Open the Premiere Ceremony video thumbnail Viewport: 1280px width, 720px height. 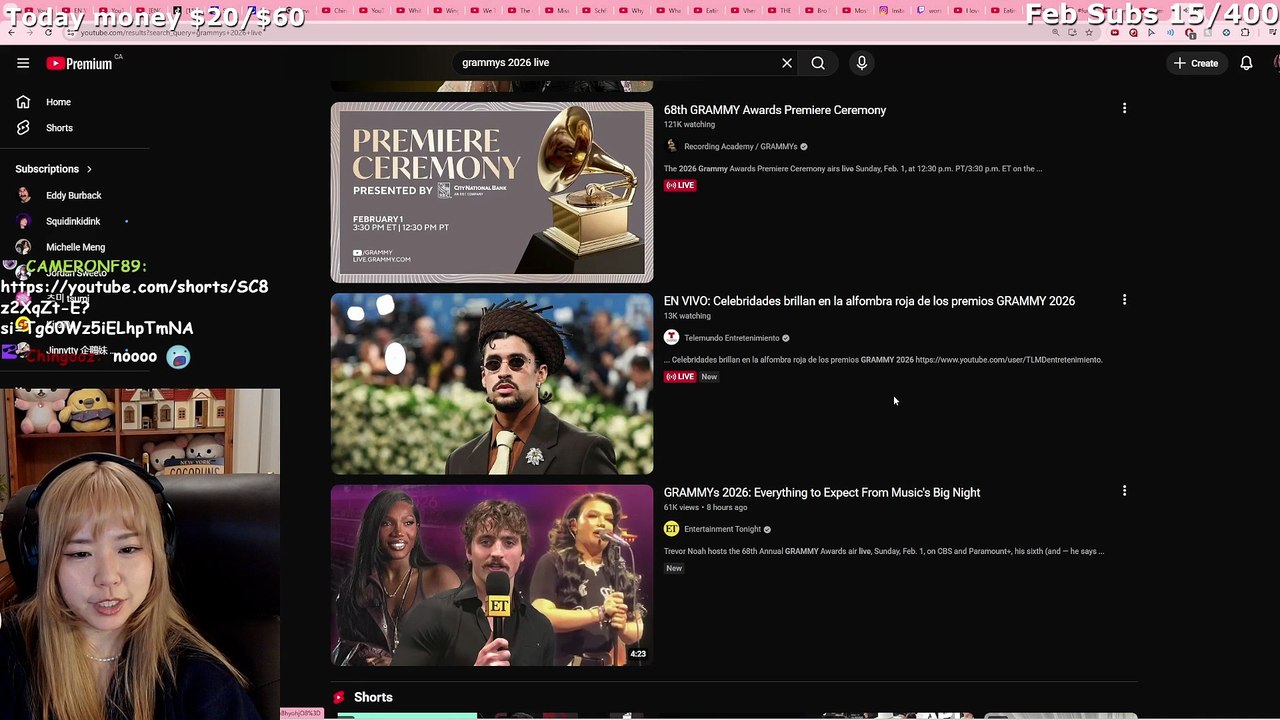492,192
